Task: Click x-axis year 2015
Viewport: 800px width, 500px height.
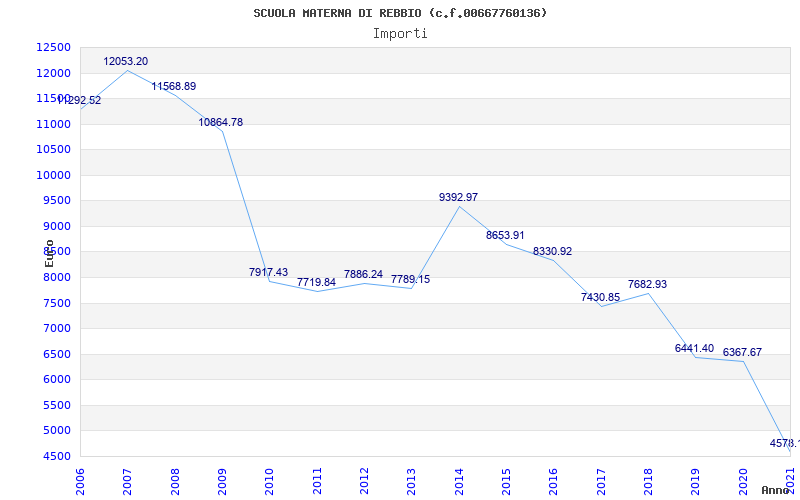Action: pyautogui.click(x=506, y=481)
